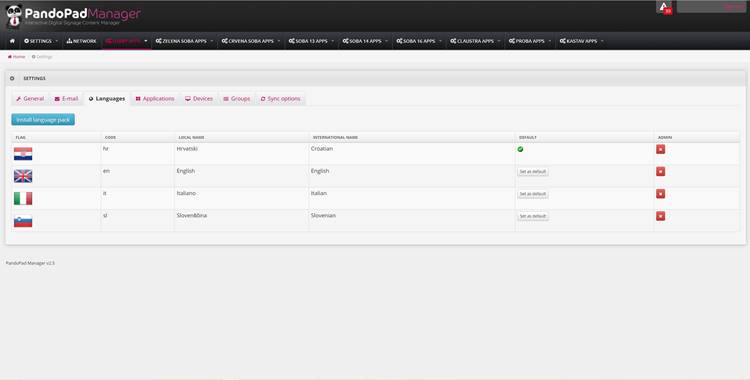Set Italian as default language
750x380 pixels.
tap(533, 194)
